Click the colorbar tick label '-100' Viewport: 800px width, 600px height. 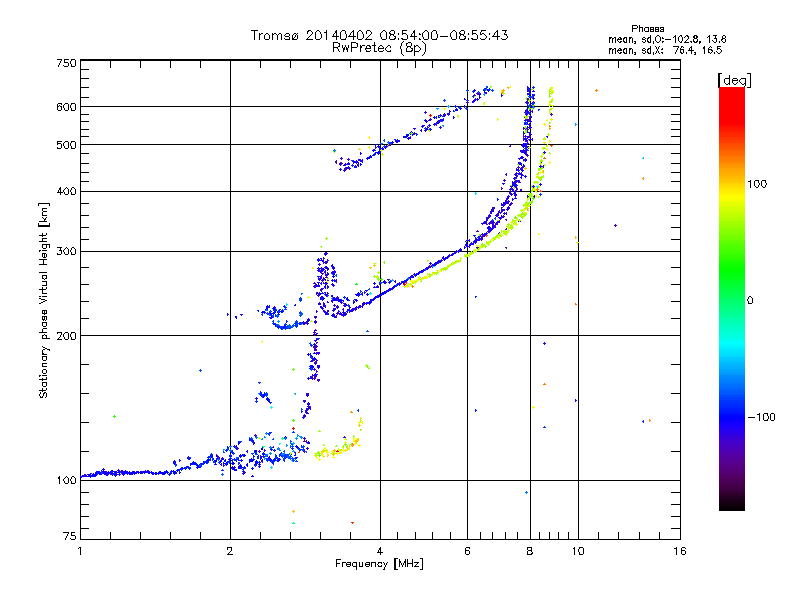click(761, 417)
